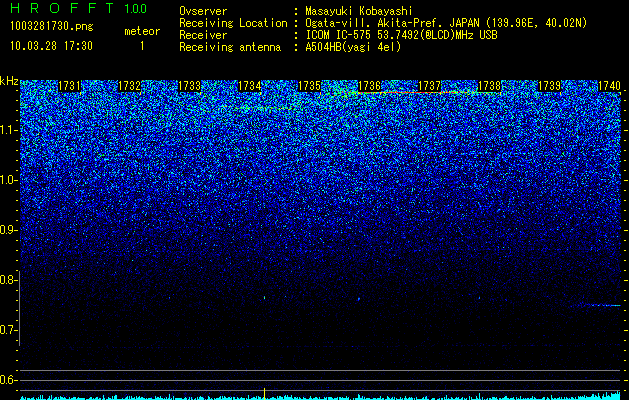Click the 0.7 frequency axis label
Viewport: 629px width, 400px height.
[x=8, y=330]
